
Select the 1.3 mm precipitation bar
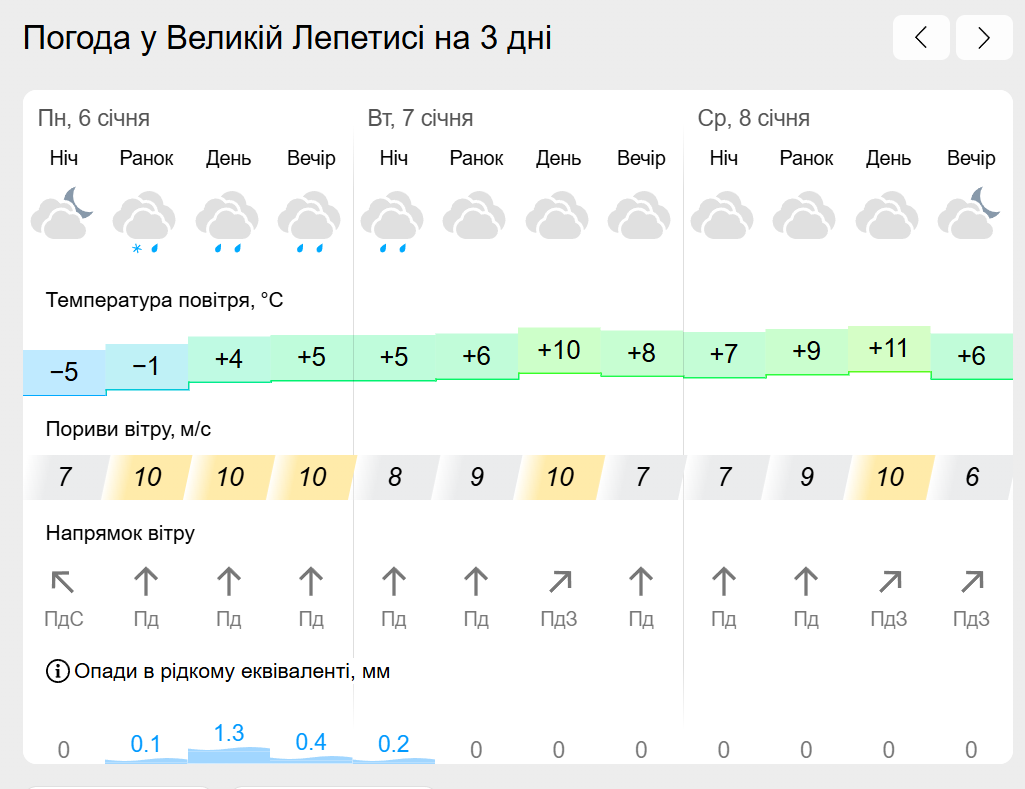[229, 755]
